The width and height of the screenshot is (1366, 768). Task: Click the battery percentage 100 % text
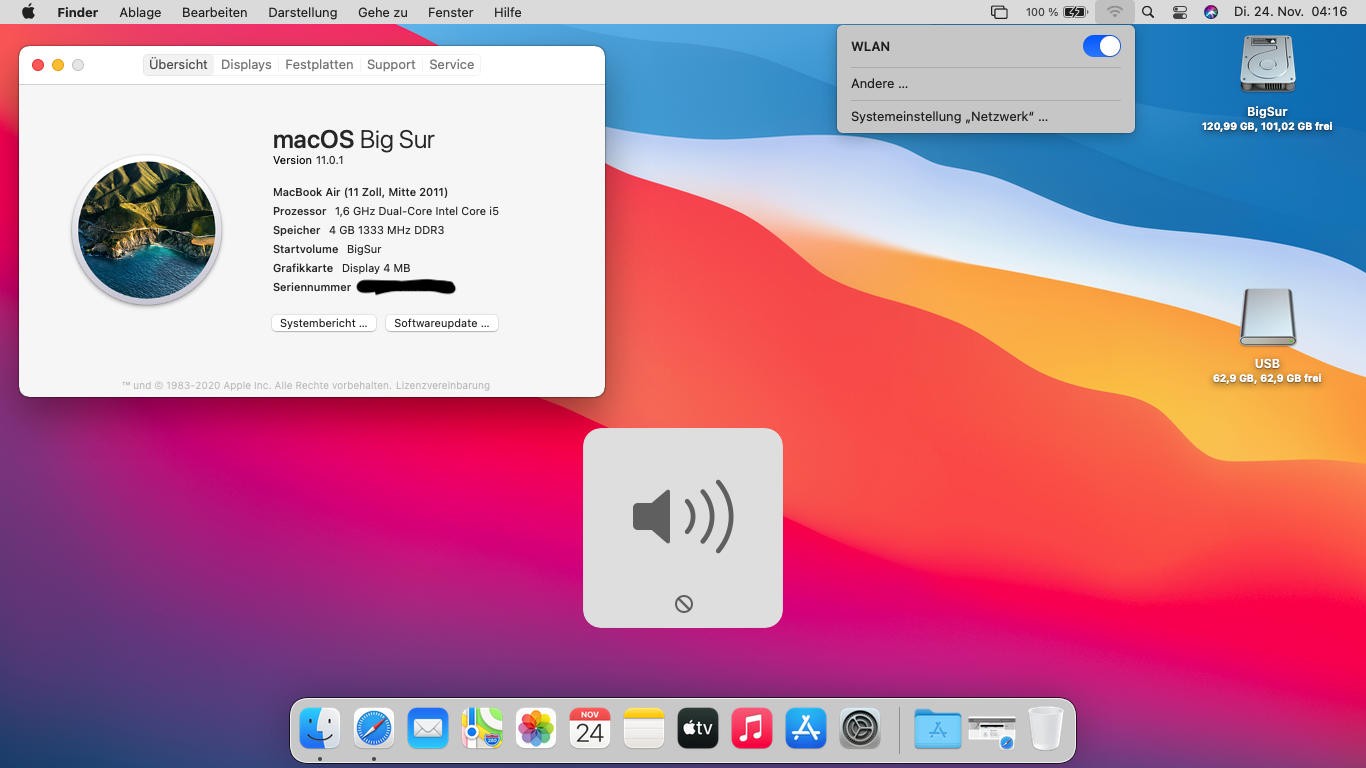pyautogui.click(x=1042, y=12)
